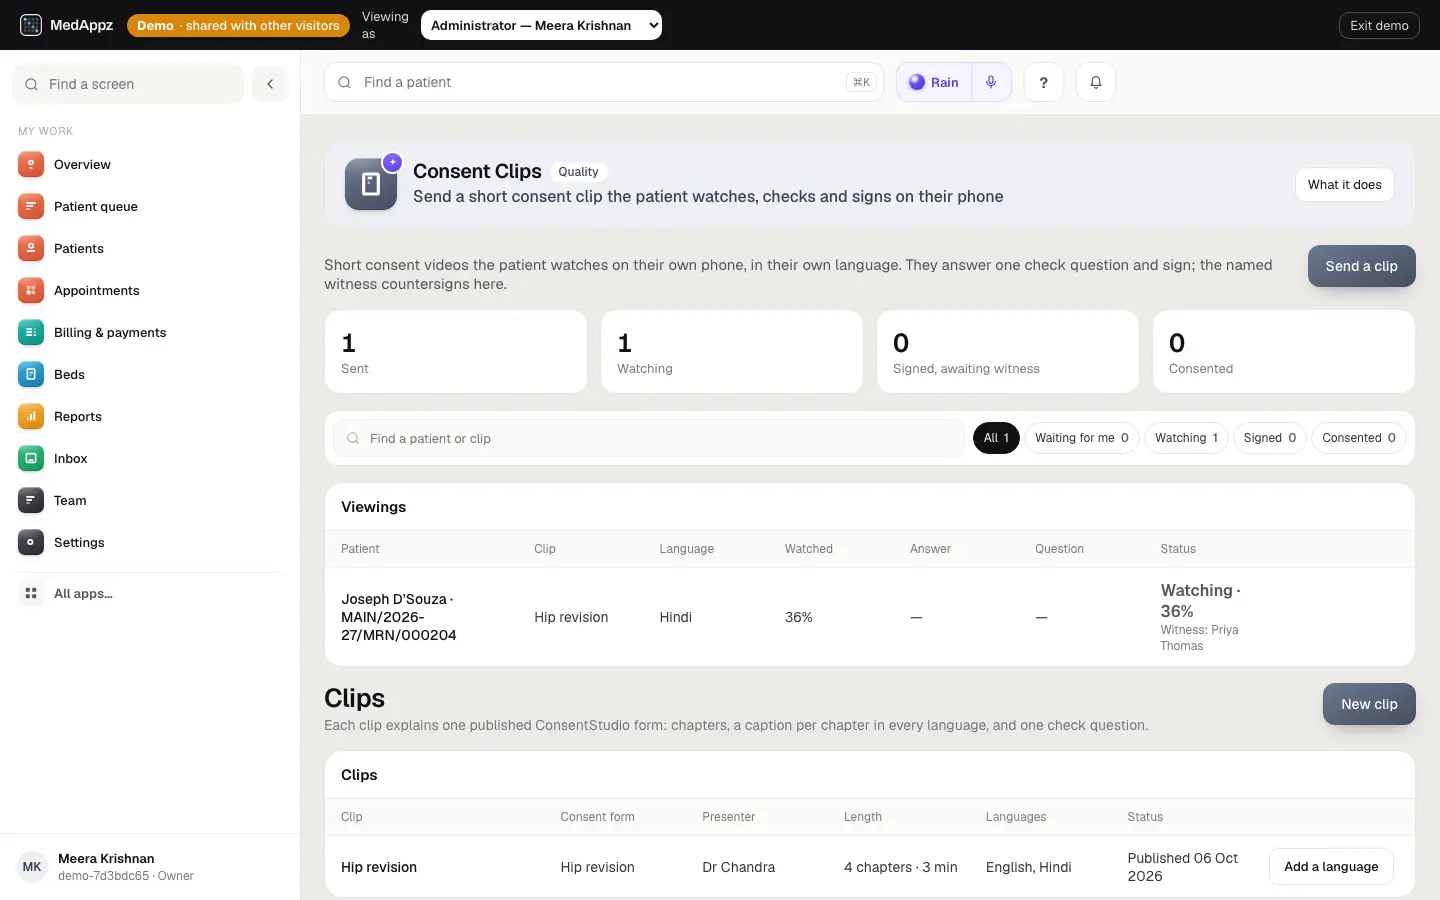Click the New clip button

click(1369, 704)
